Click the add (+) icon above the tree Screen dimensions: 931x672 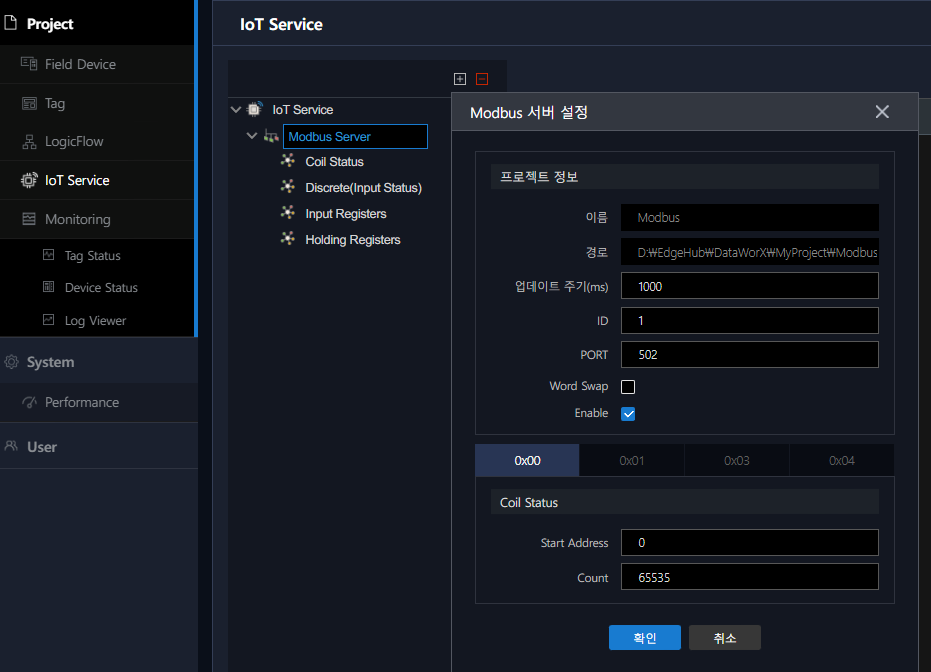(x=460, y=79)
